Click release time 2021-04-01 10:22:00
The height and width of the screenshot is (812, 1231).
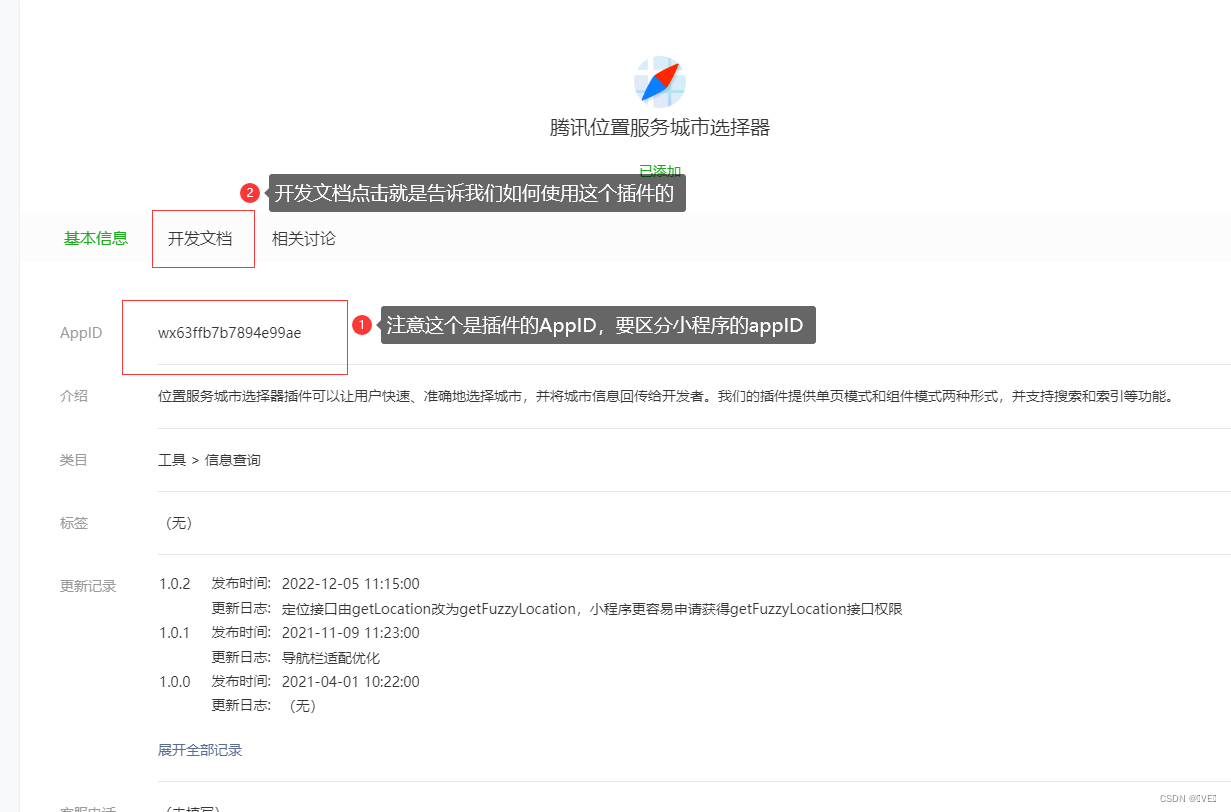[351, 682]
